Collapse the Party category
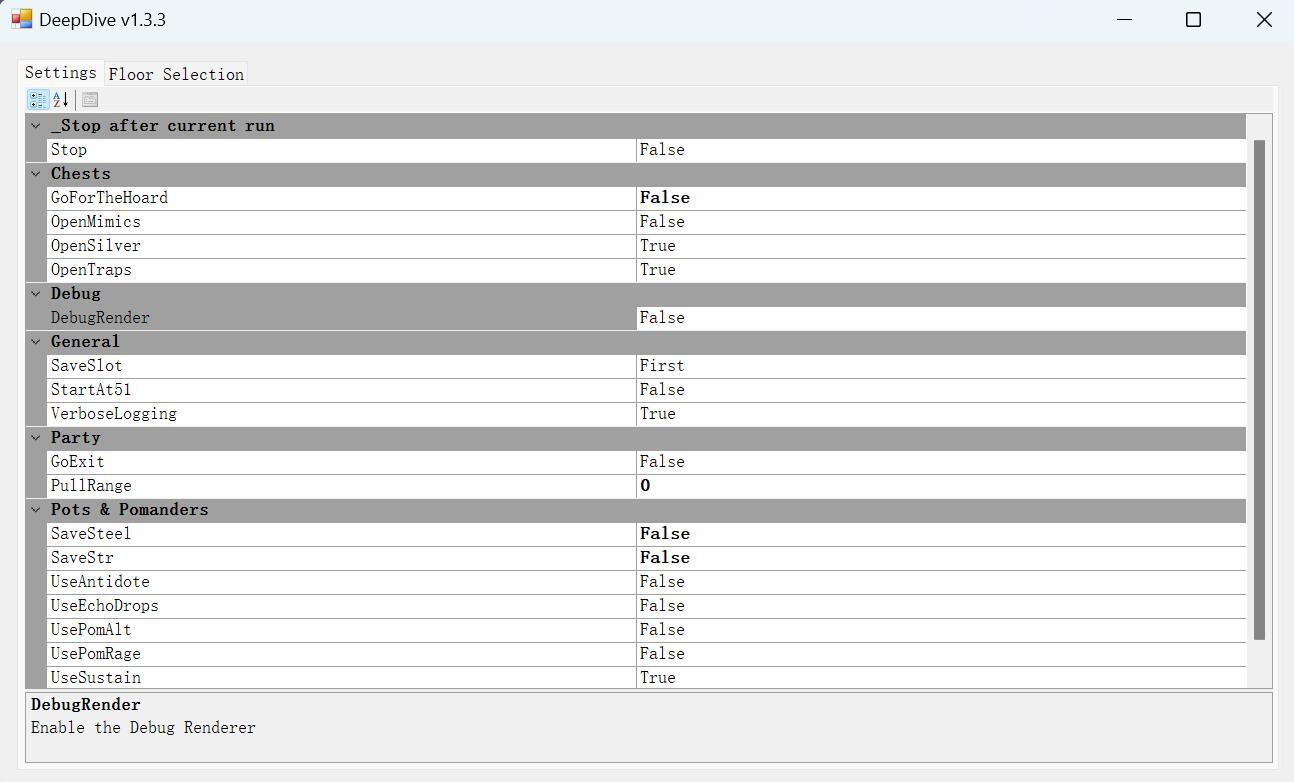This screenshot has height=782, width=1294. point(36,438)
